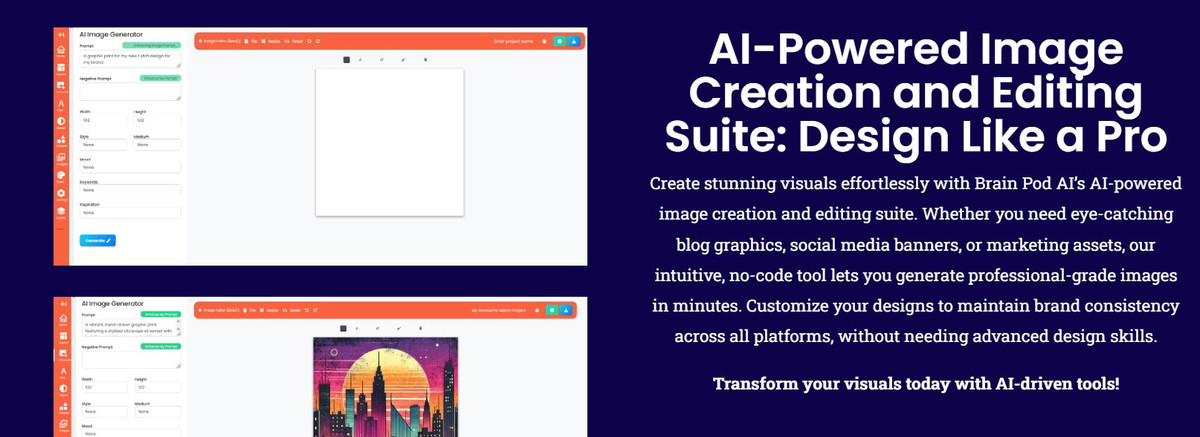Screen dimensions: 1200x437
Task: Click the trash icon above the cityscape image
Action: click(420, 328)
